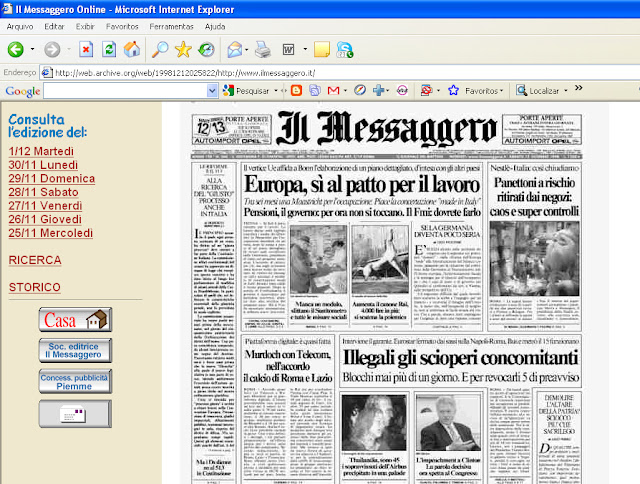Open the 28/11 Sabato edition link
Image resolution: width=640 pixels, height=484 pixels.
pos(43,192)
